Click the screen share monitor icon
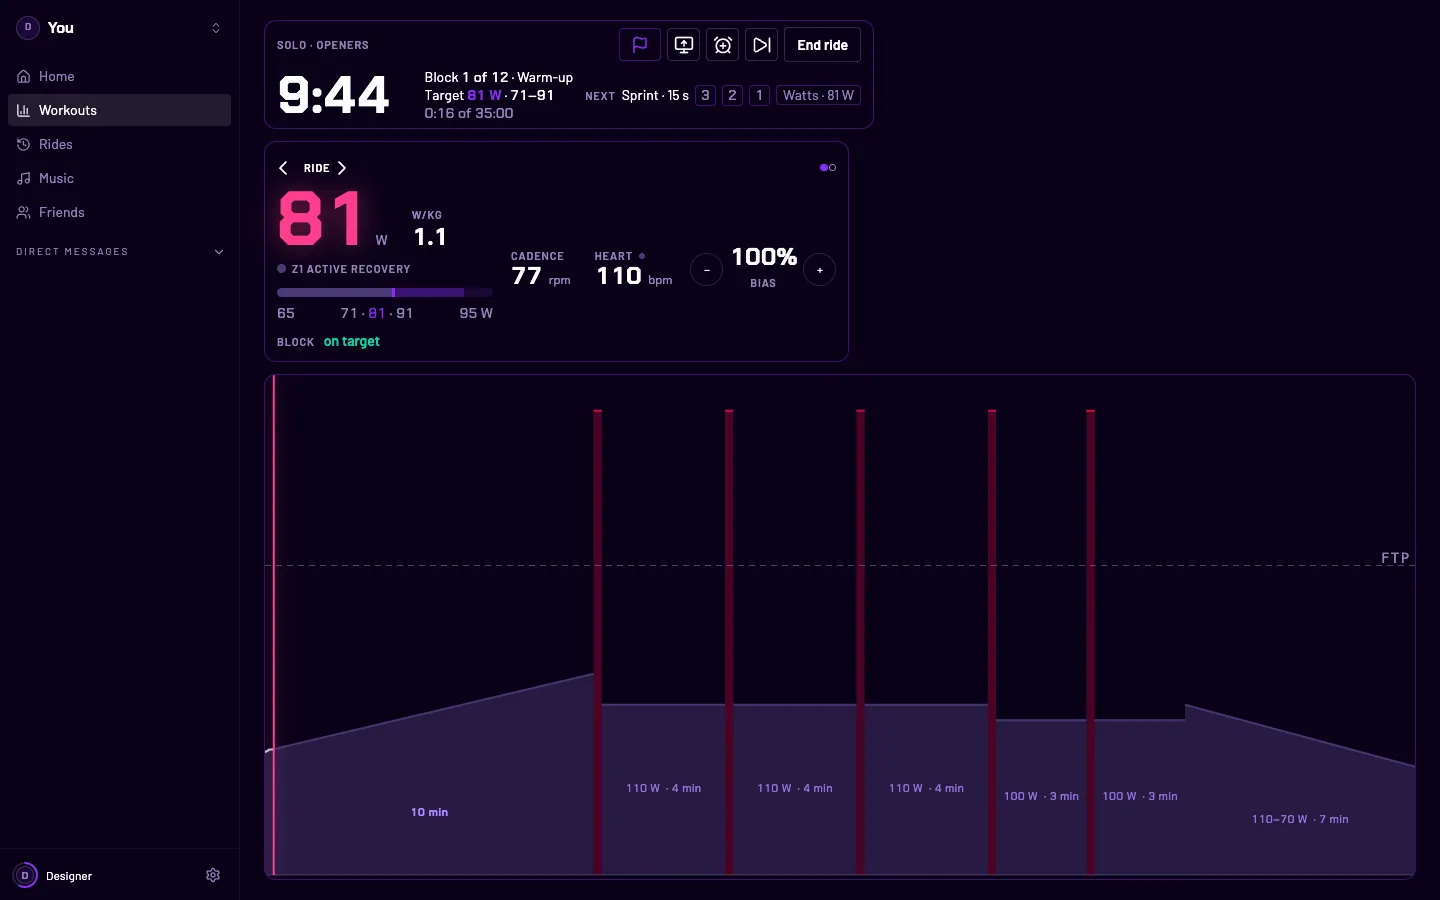 tap(684, 45)
